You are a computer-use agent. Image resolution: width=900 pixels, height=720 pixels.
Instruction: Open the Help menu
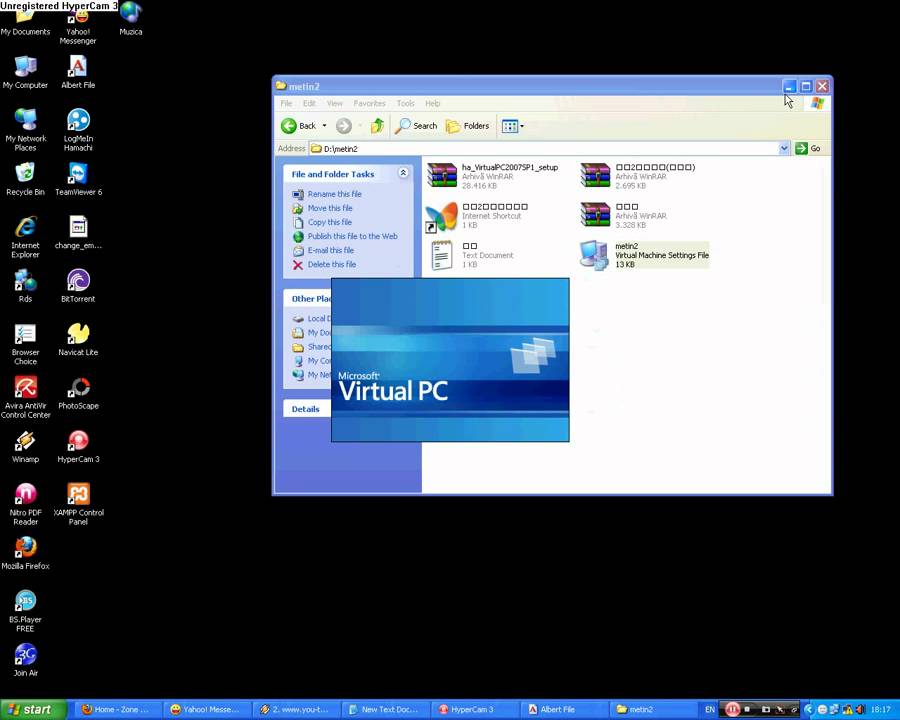pyautogui.click(x=433, y=103)
